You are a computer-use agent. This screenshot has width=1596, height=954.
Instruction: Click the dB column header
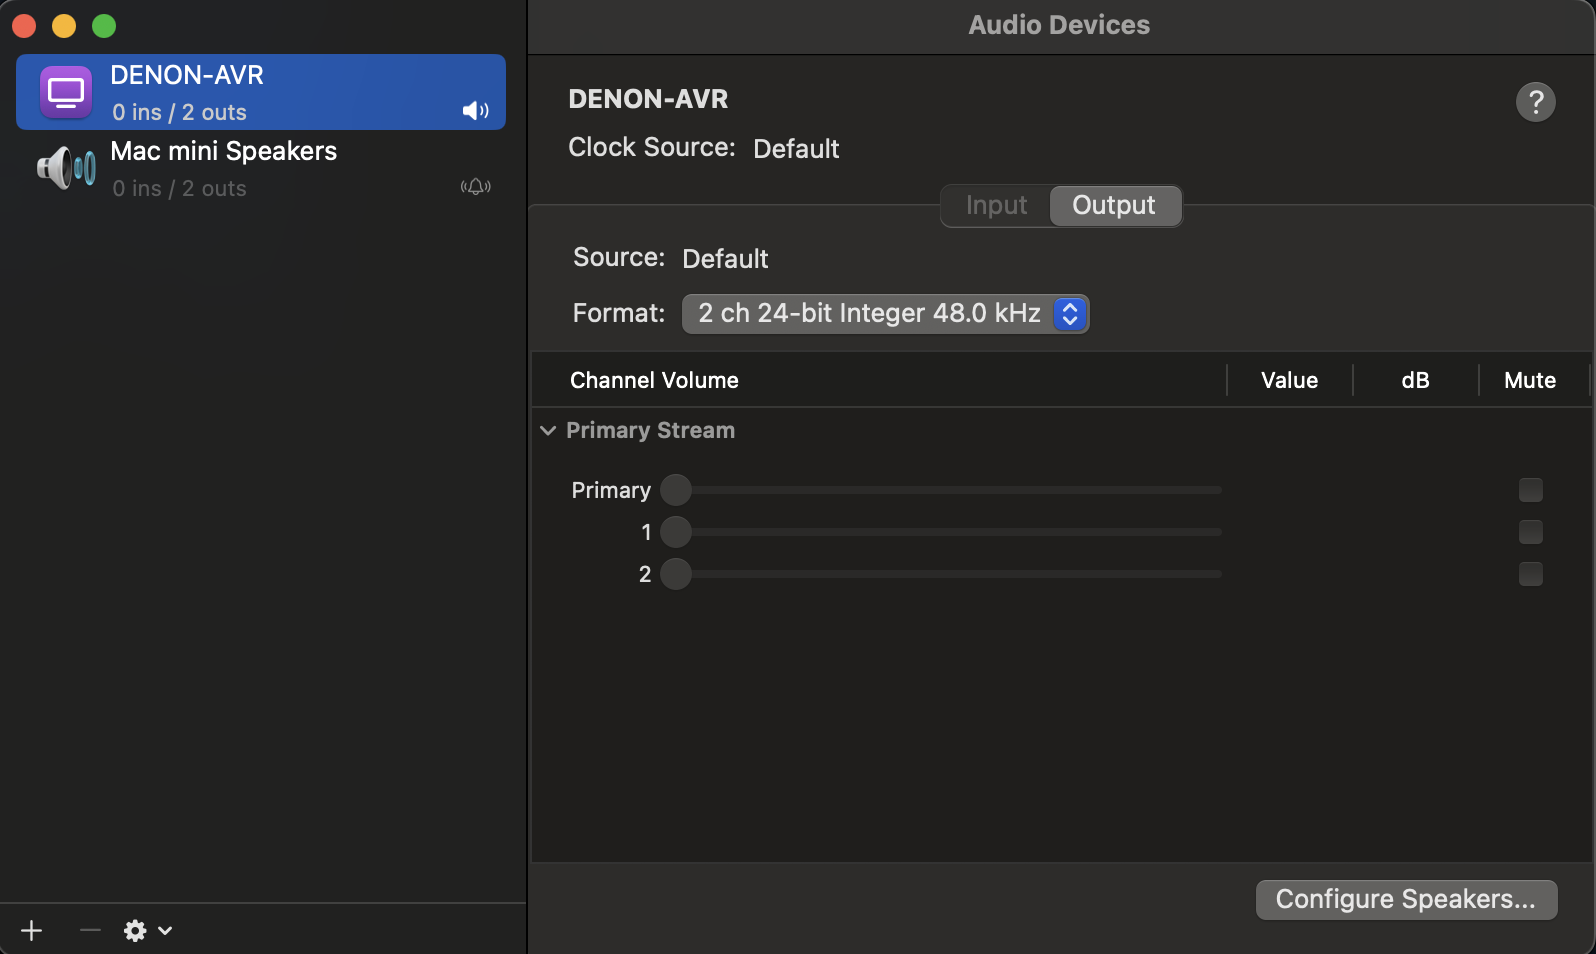point(1415,380)
